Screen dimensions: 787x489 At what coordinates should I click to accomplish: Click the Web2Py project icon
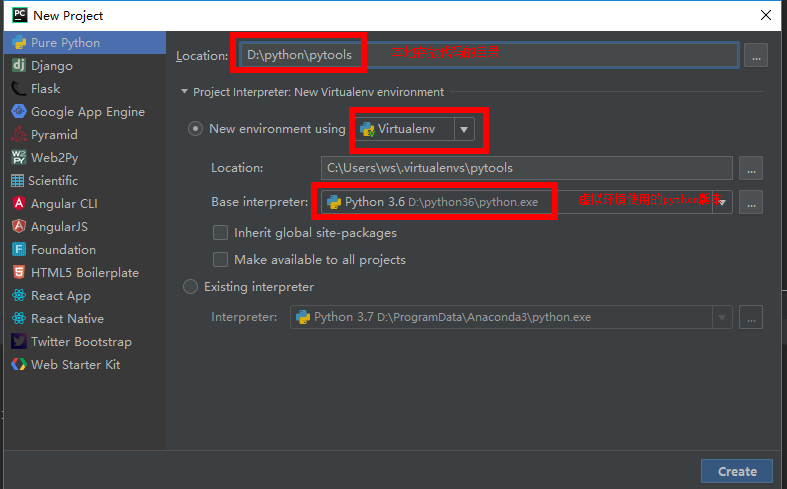tap(19, 158)
